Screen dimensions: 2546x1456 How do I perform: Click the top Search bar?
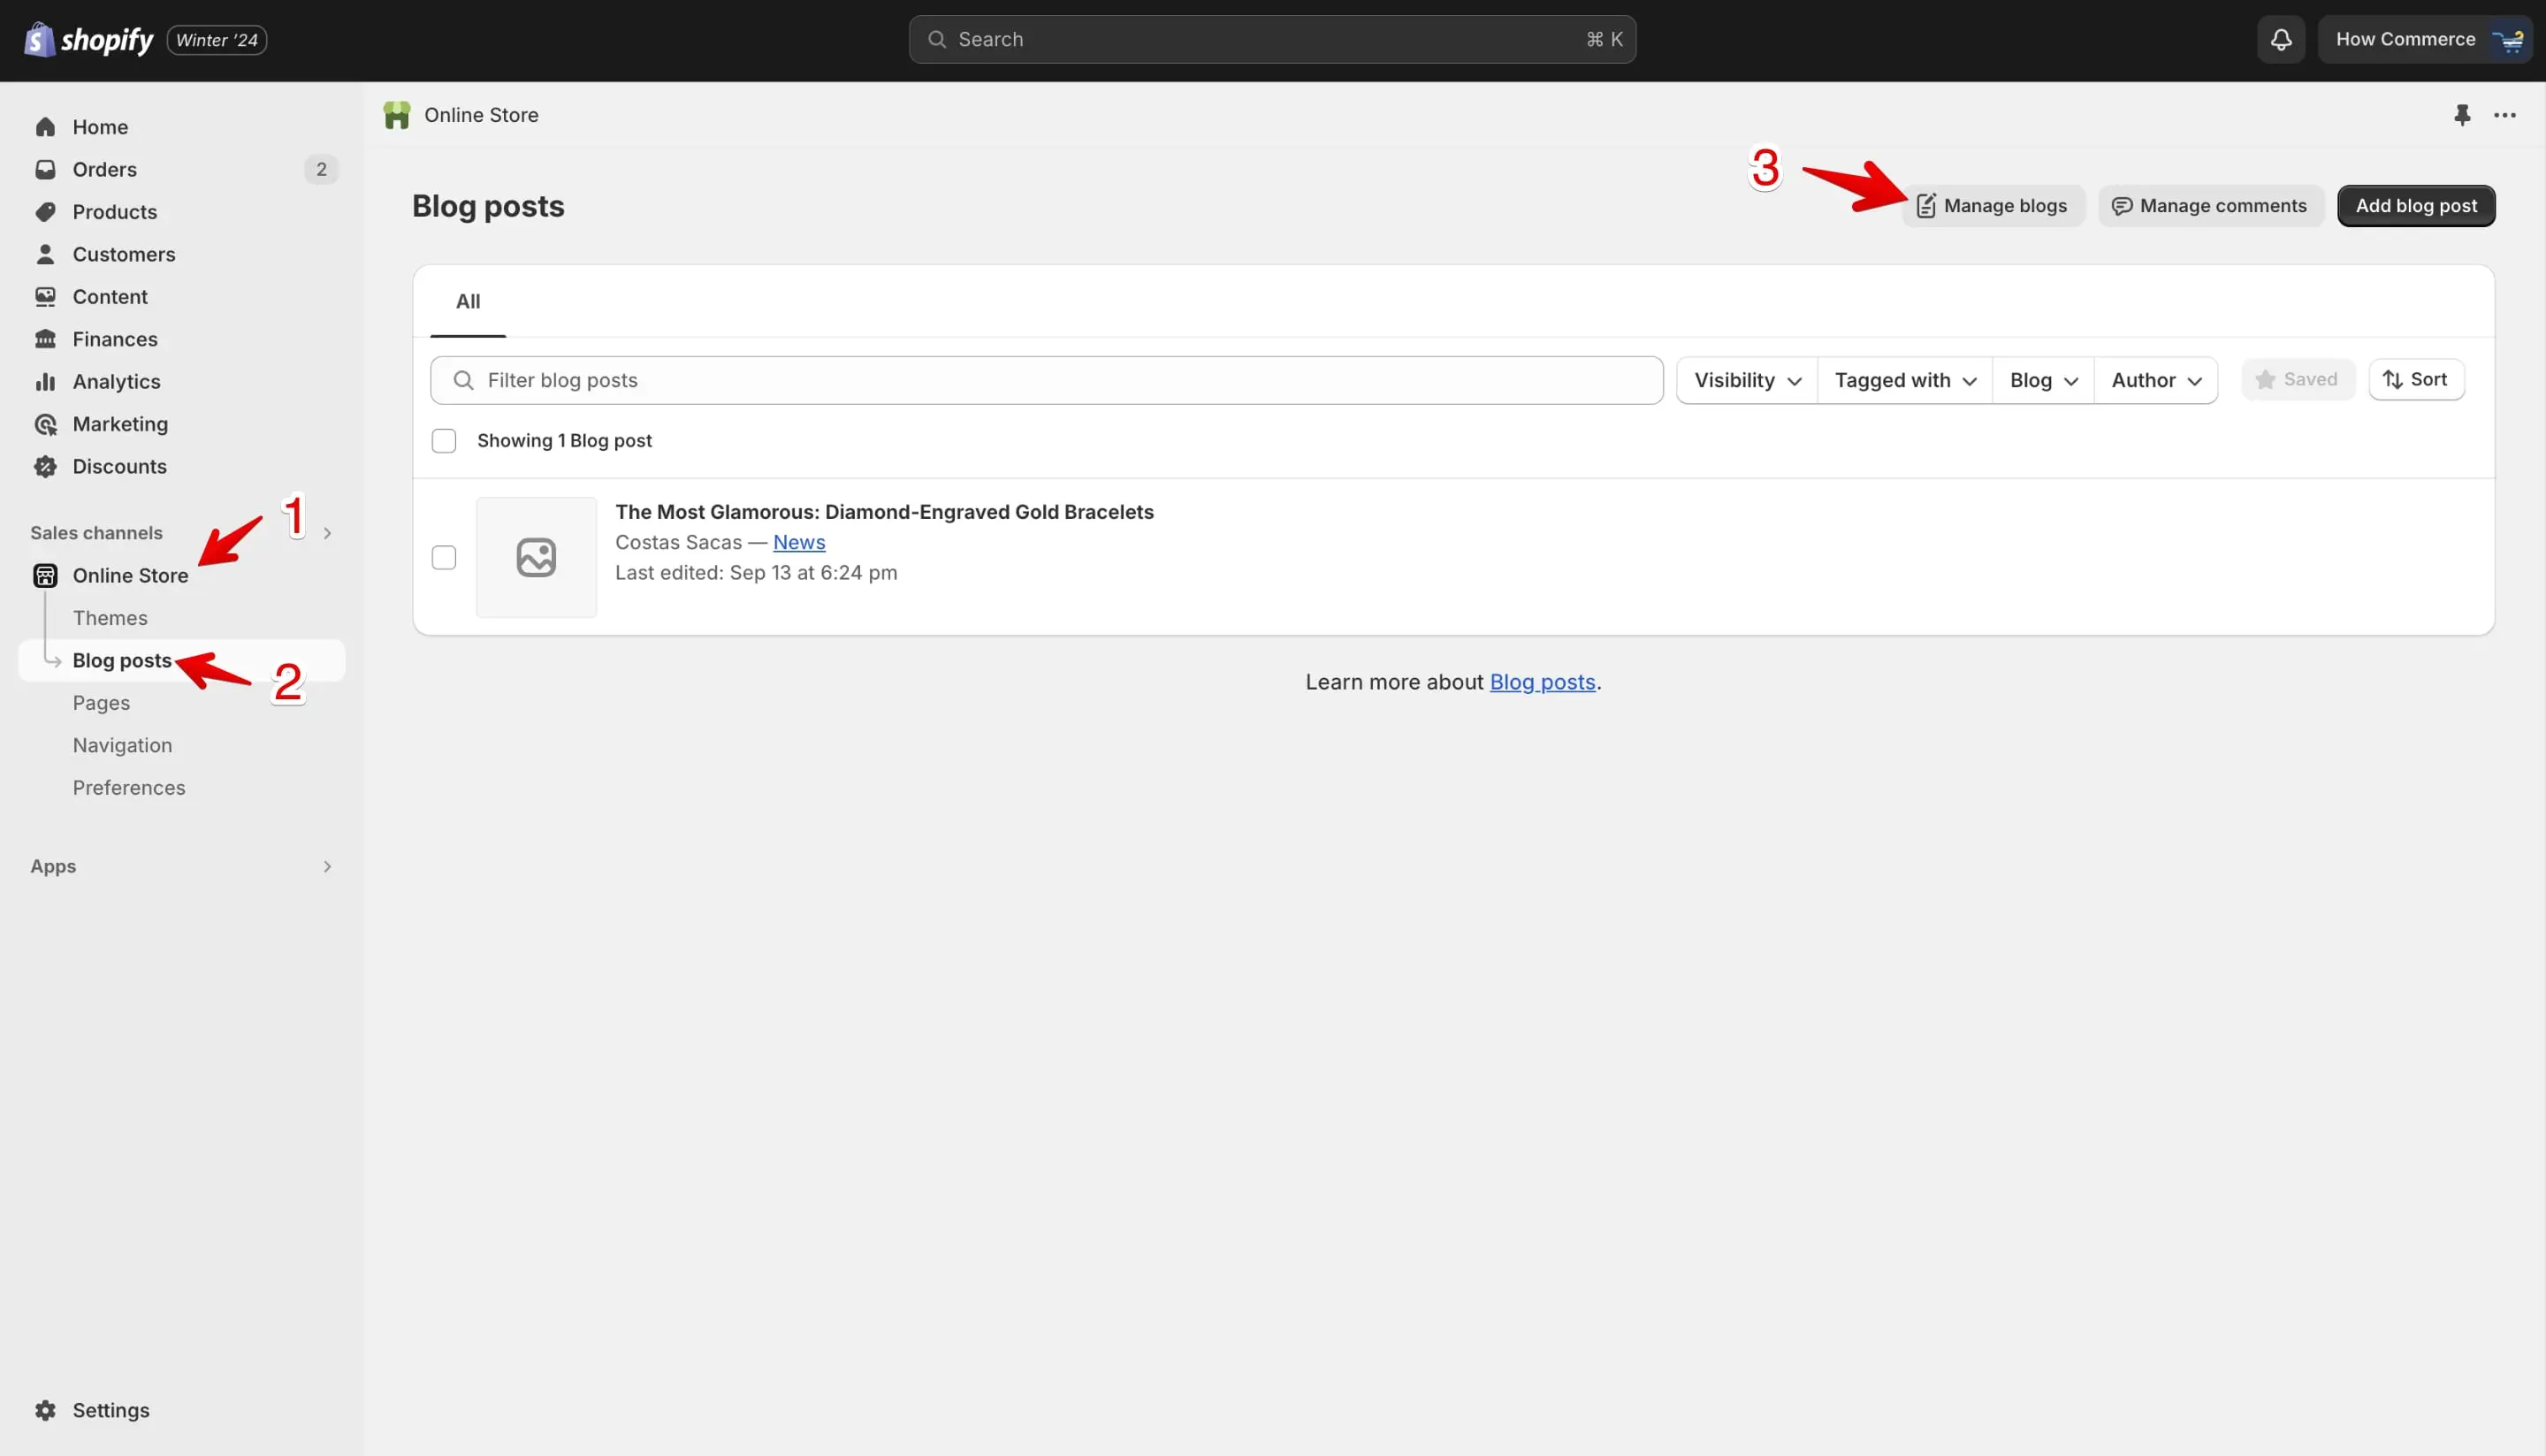(x=1272, y=39)
